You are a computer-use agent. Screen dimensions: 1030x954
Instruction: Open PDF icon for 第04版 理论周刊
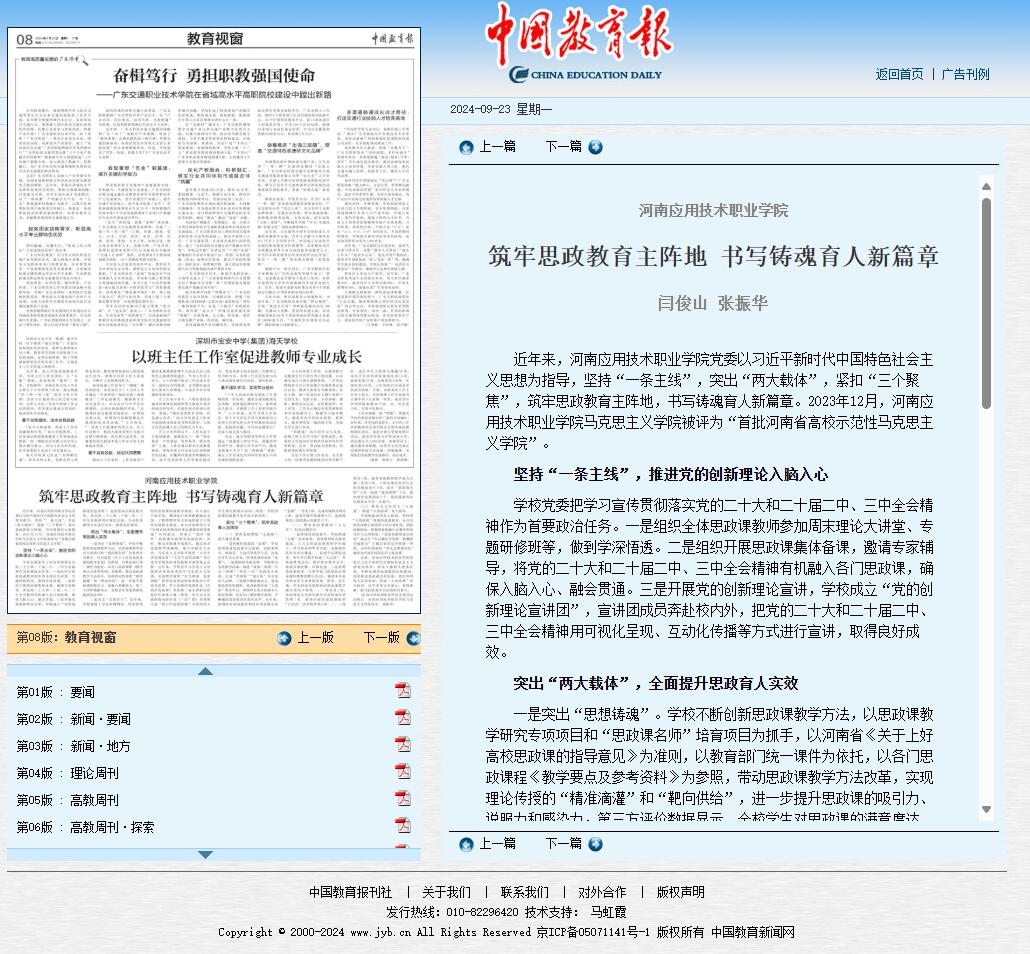[x=403, y=772]
